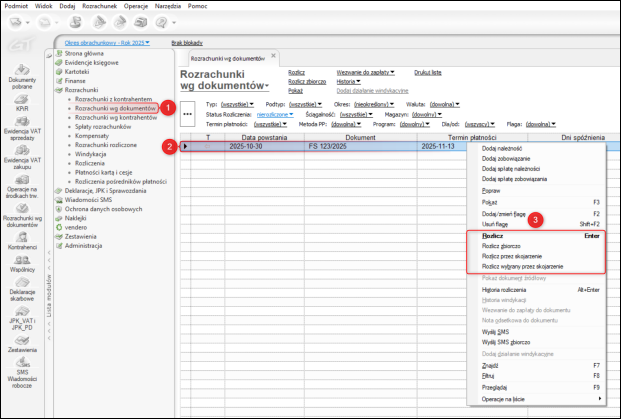Open Dokumenty pobrane in the left sidebar

[x=22, y=76]
